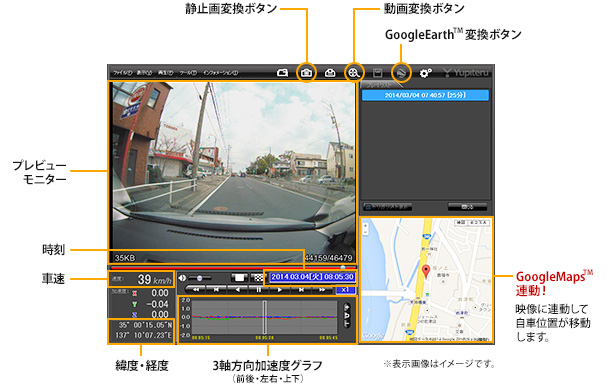This screenshot has height=388, width=607.
Task: Click the skip-to-previous button
Action: (217, 290)
